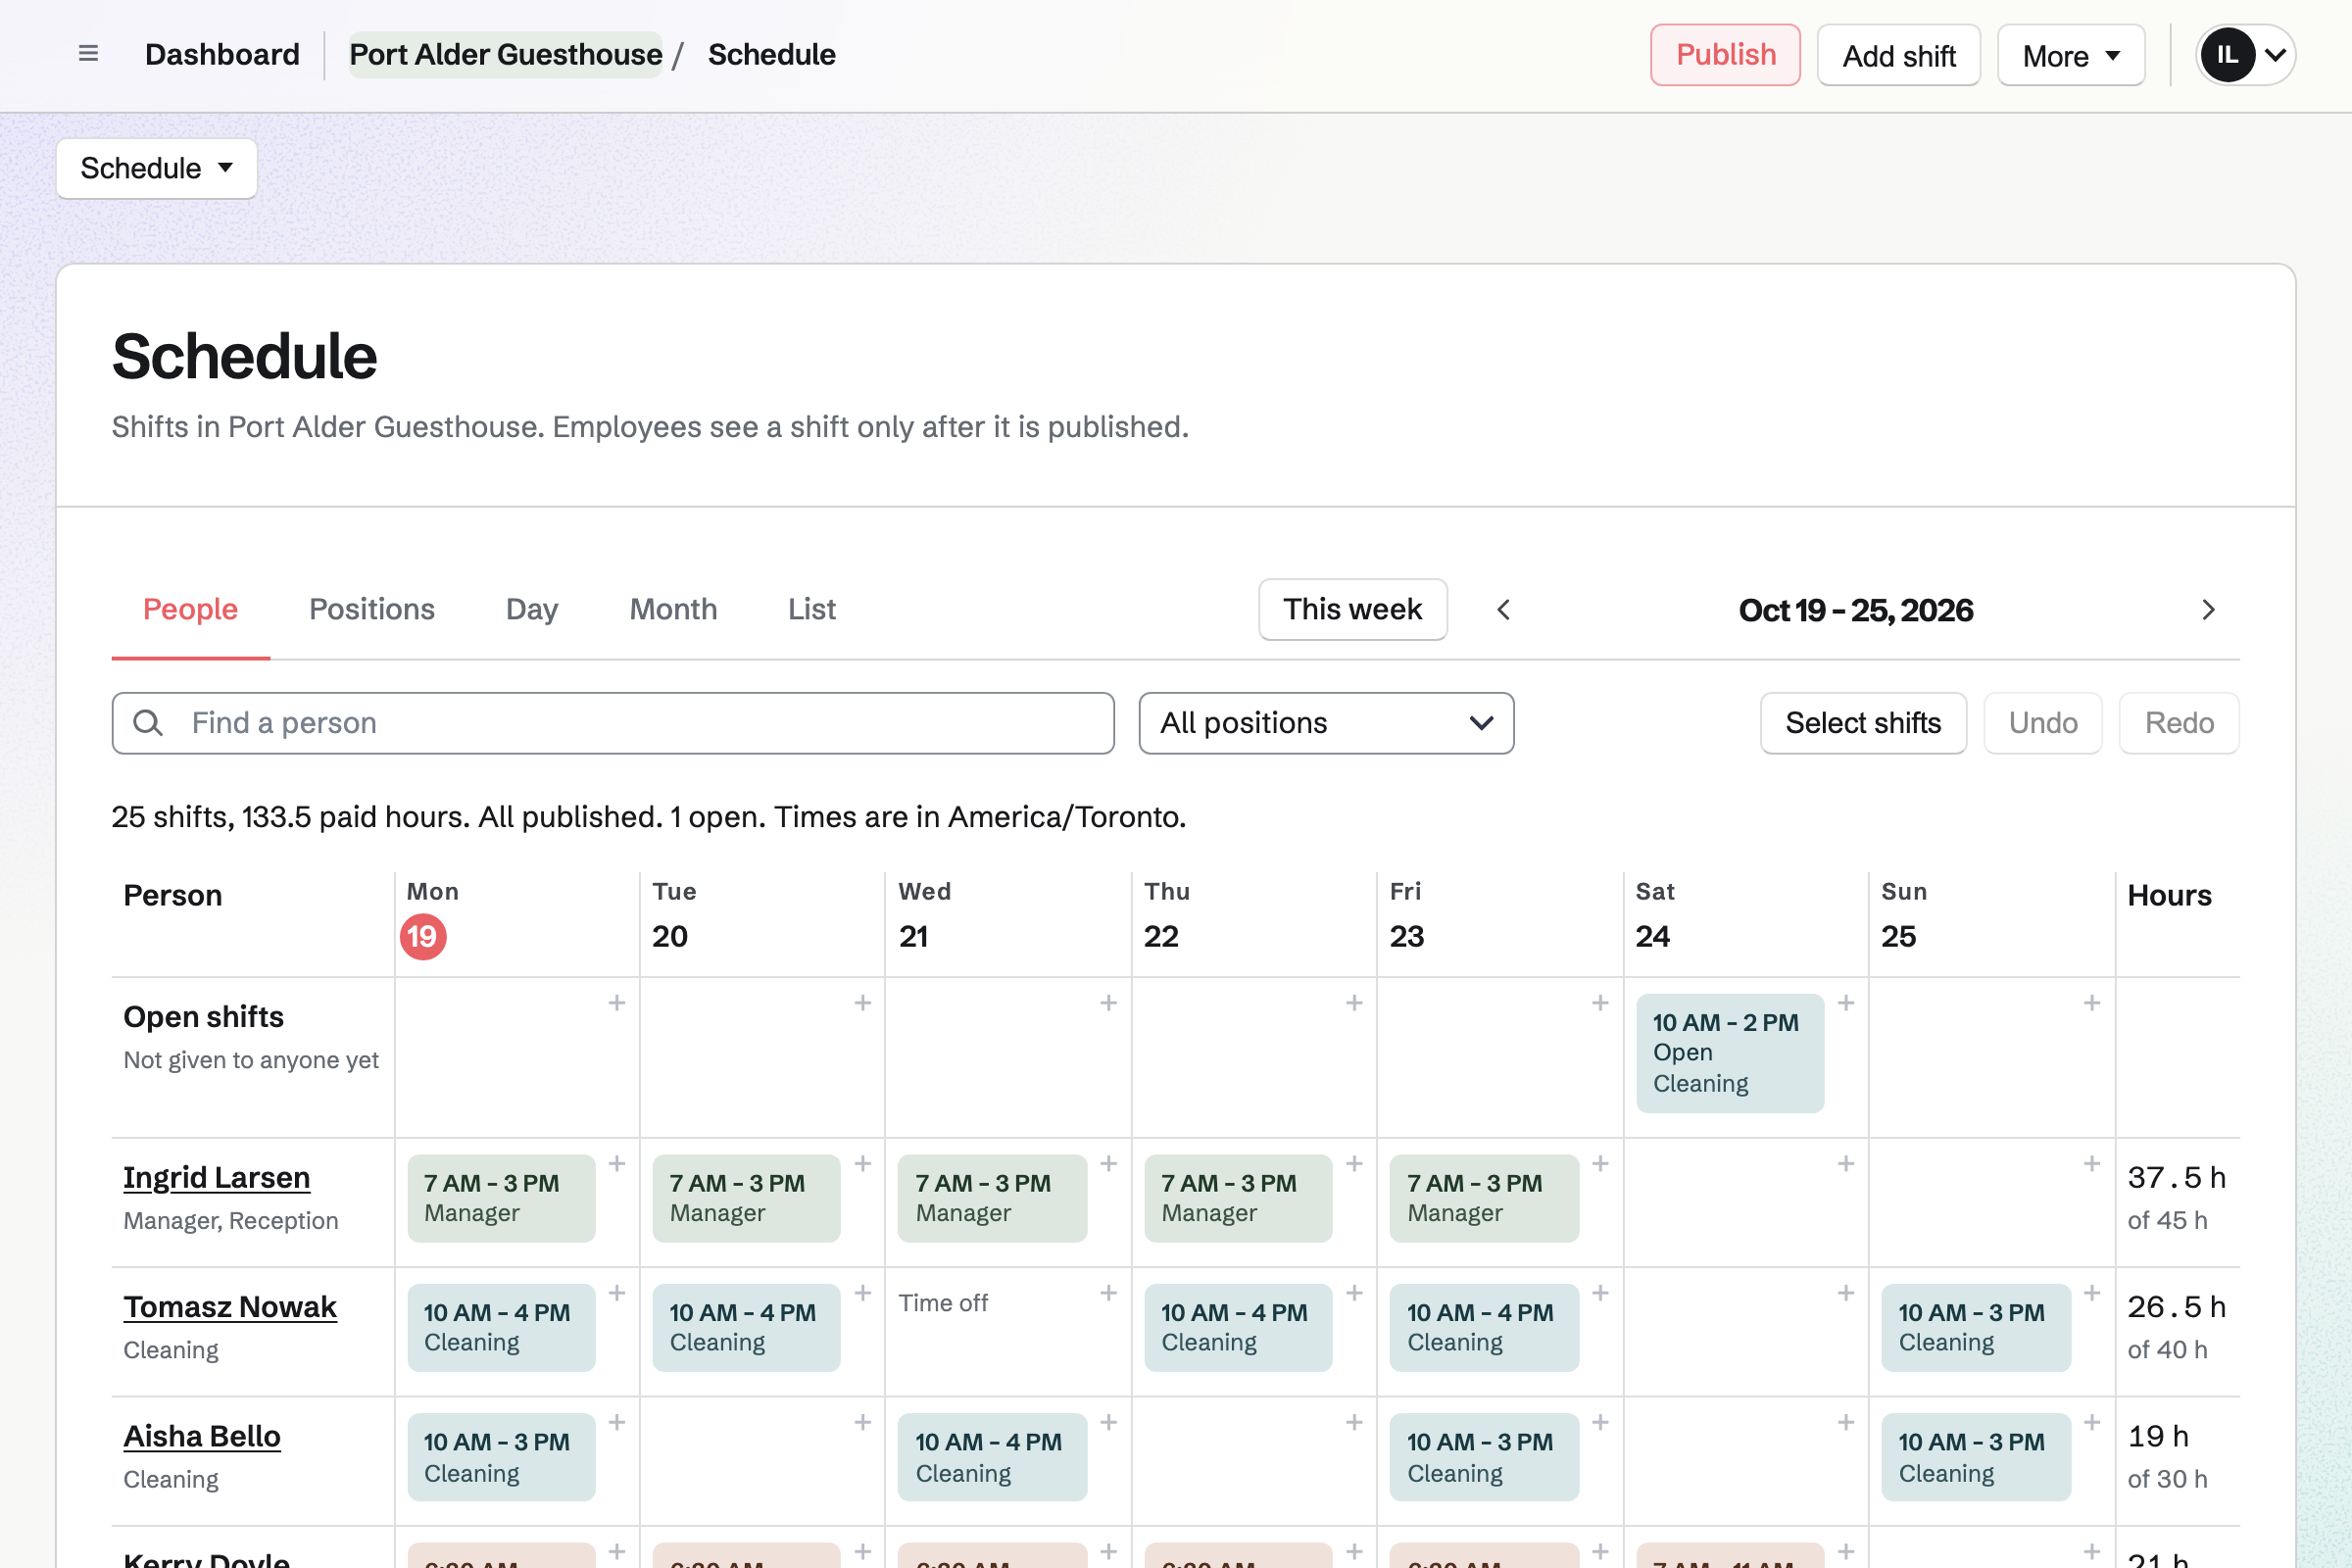Add another shift for Ingrid Larsen on Monday

[x=617, y=1164]
